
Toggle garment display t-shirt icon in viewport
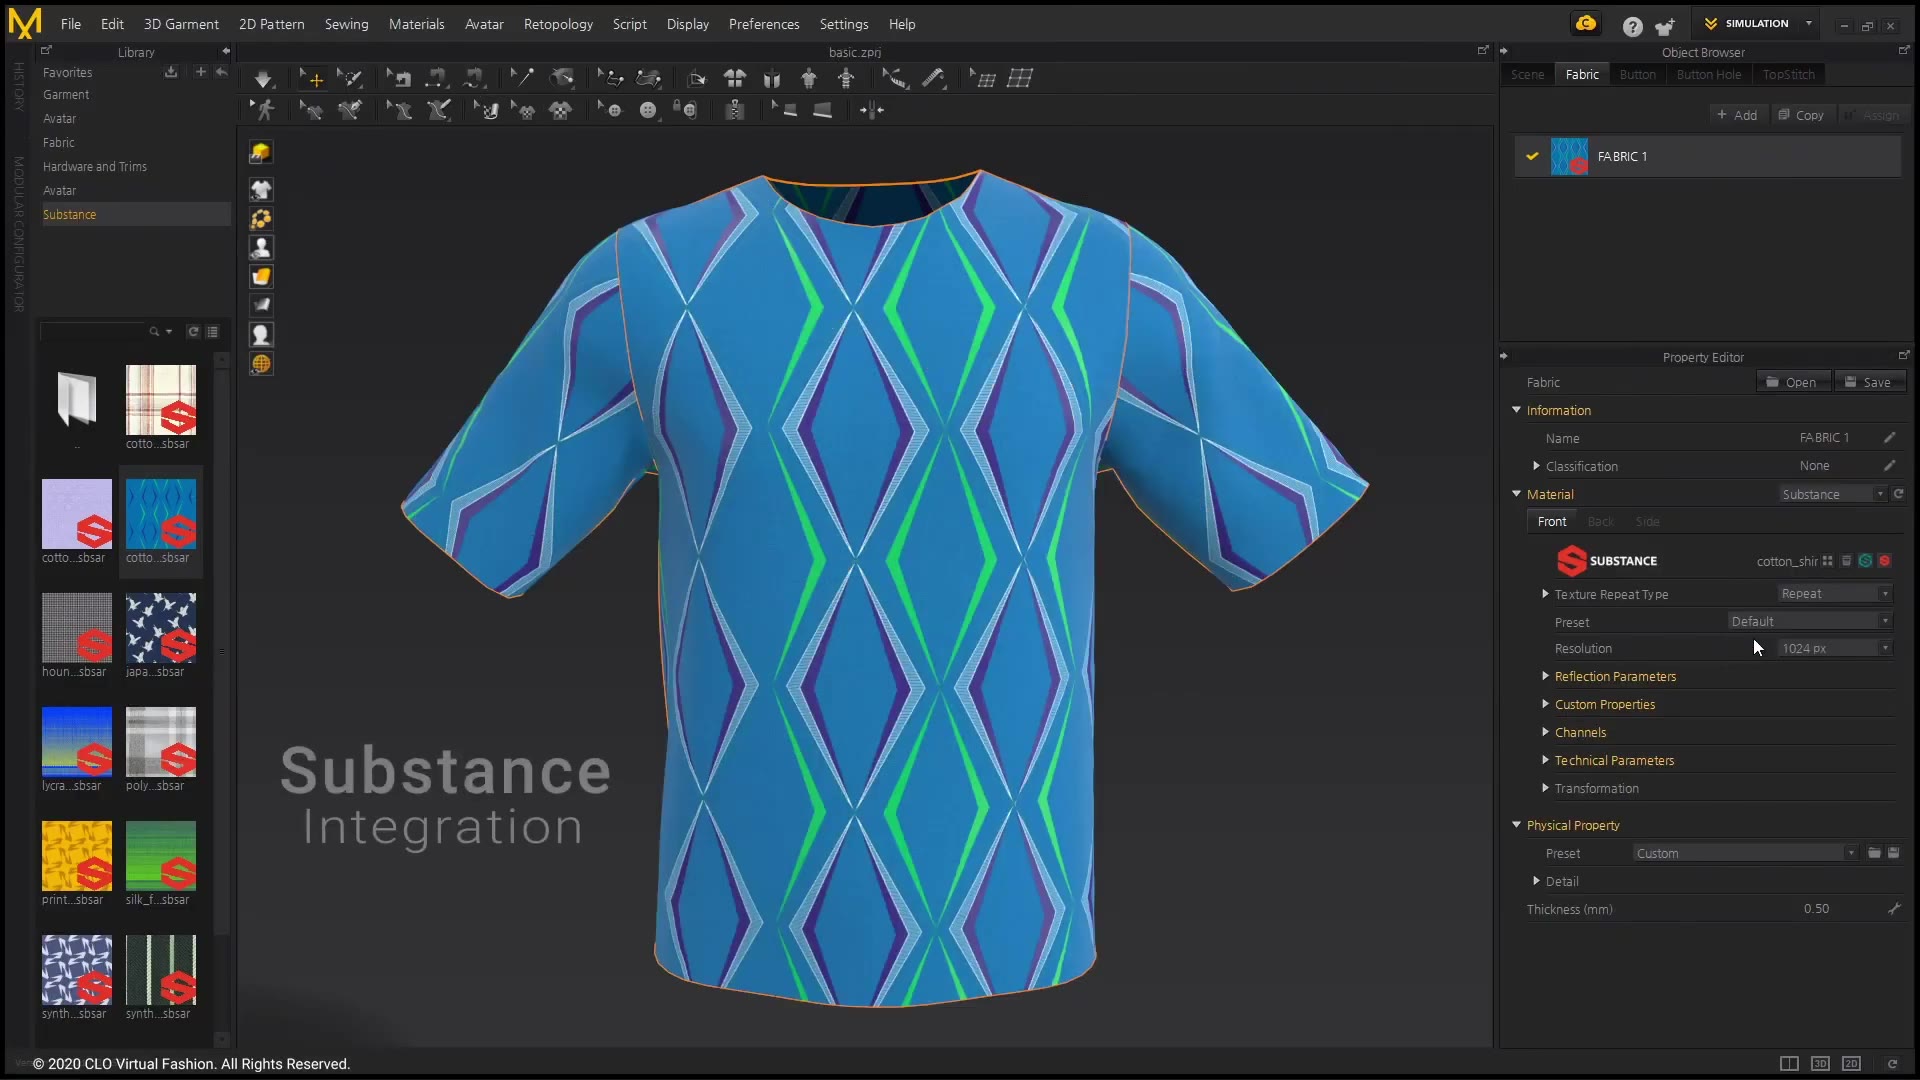pos(261,189)
